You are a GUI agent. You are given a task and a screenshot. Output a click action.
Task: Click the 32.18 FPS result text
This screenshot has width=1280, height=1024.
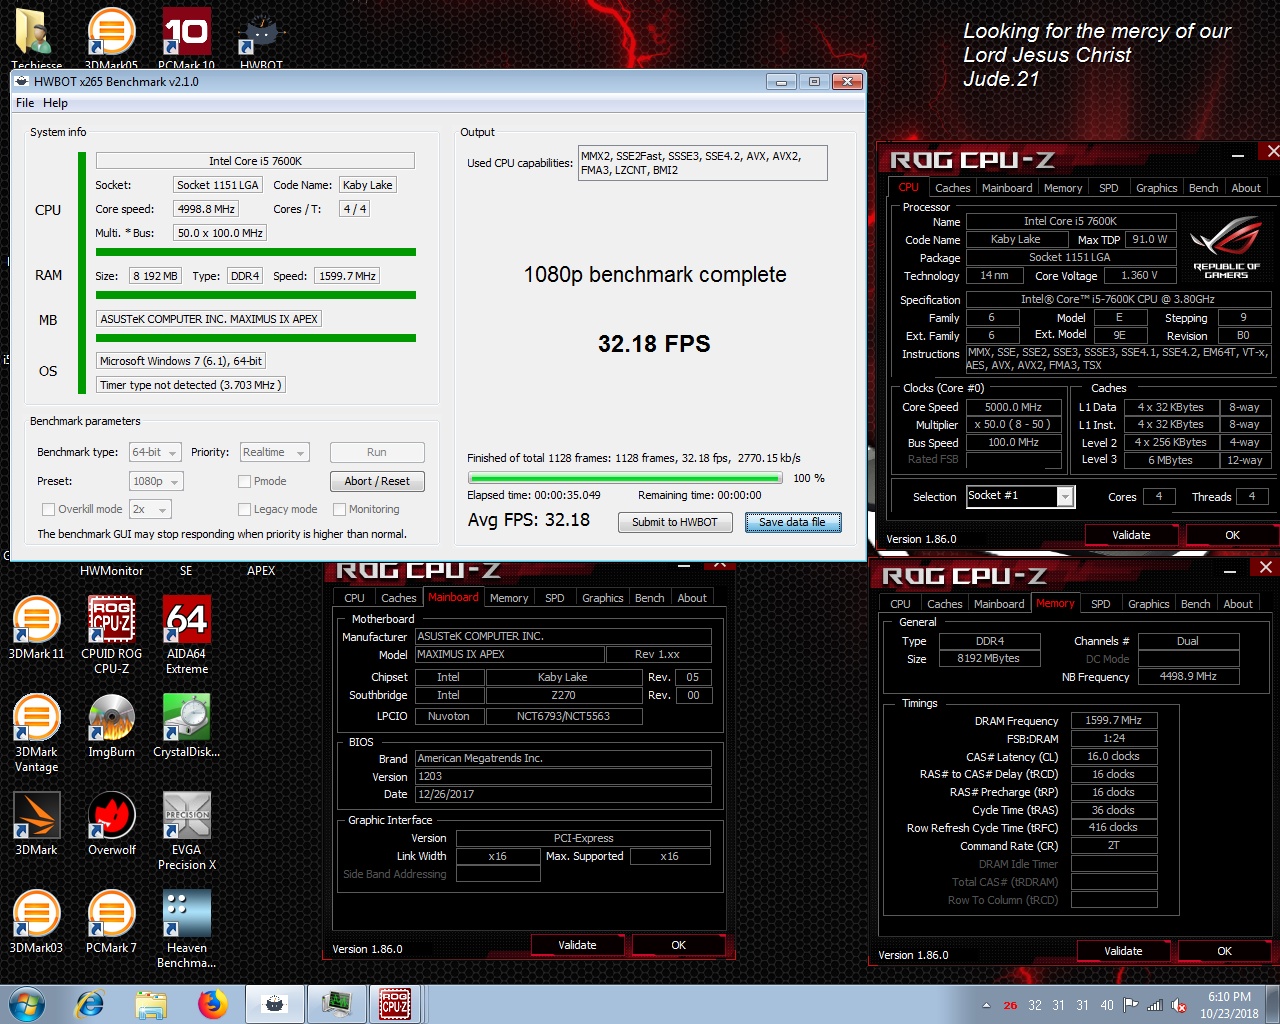[x=654, y=344]
